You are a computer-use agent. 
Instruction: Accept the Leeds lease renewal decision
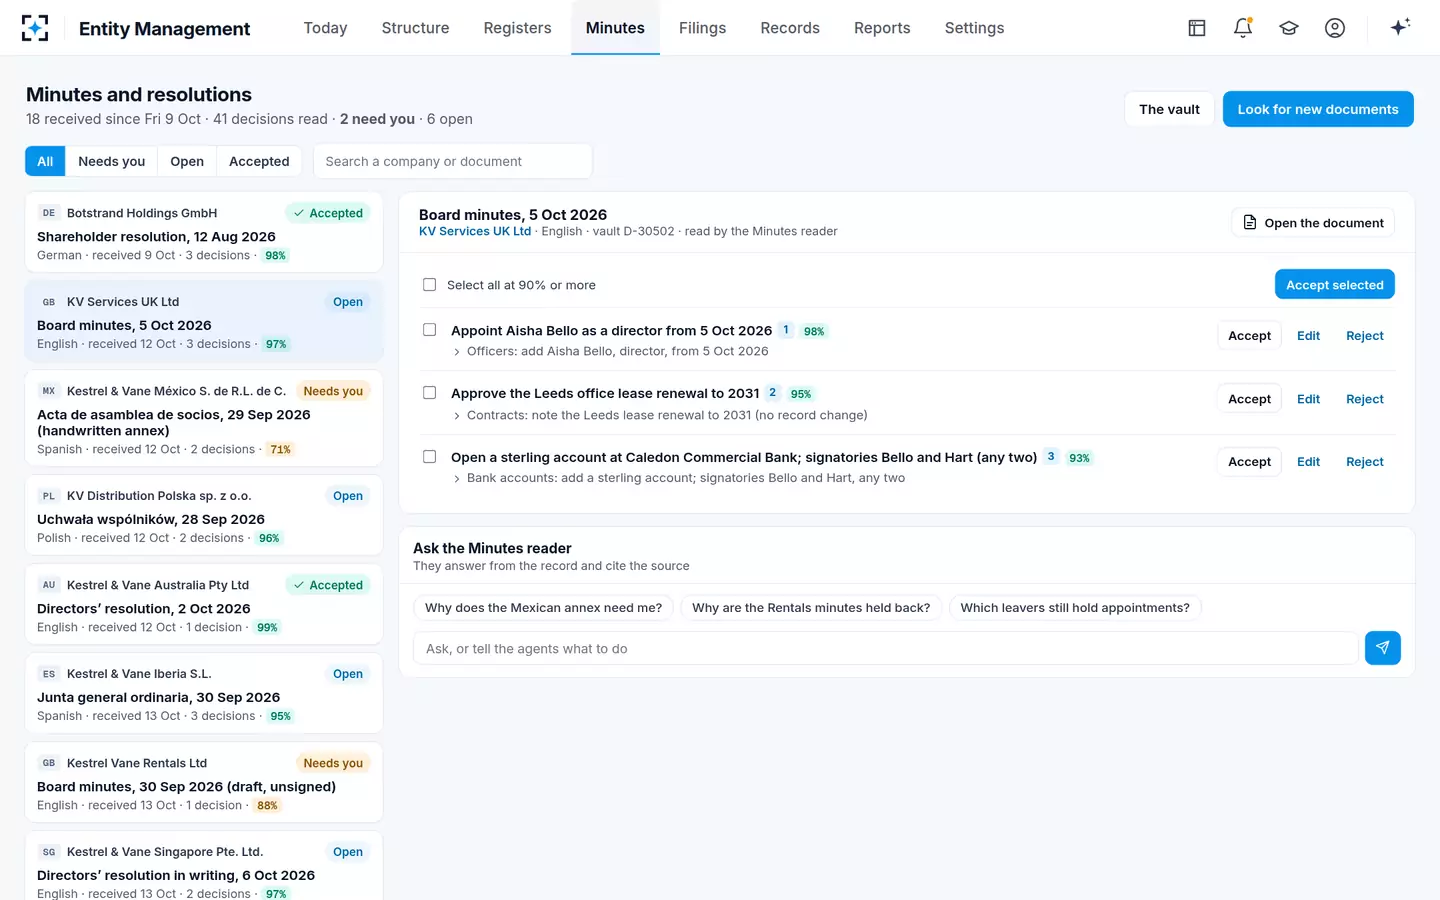point(1249,399)
